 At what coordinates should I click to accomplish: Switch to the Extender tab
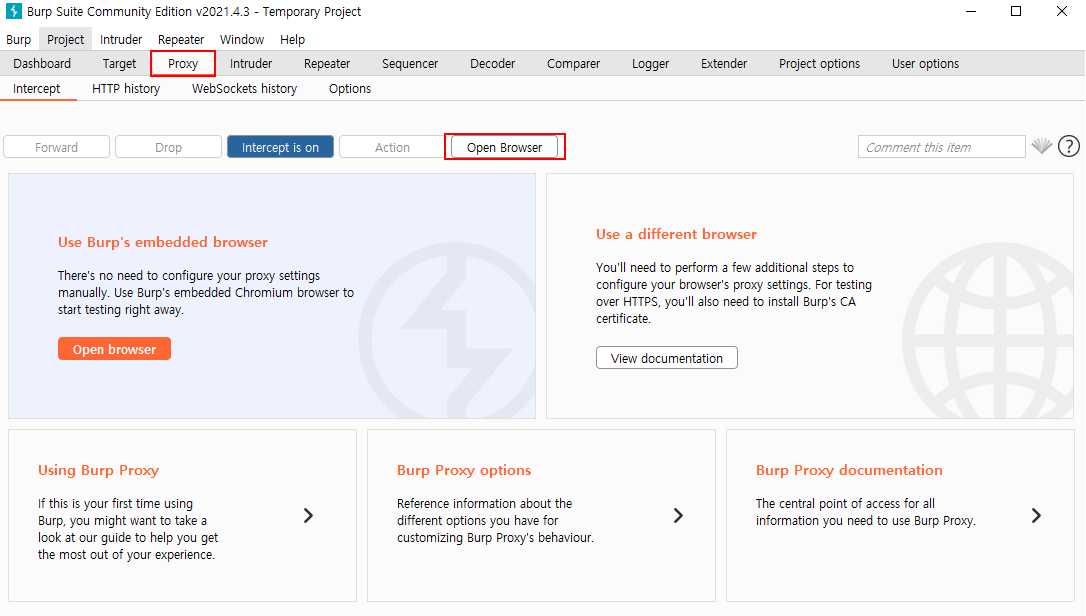(x=724, y=64)
